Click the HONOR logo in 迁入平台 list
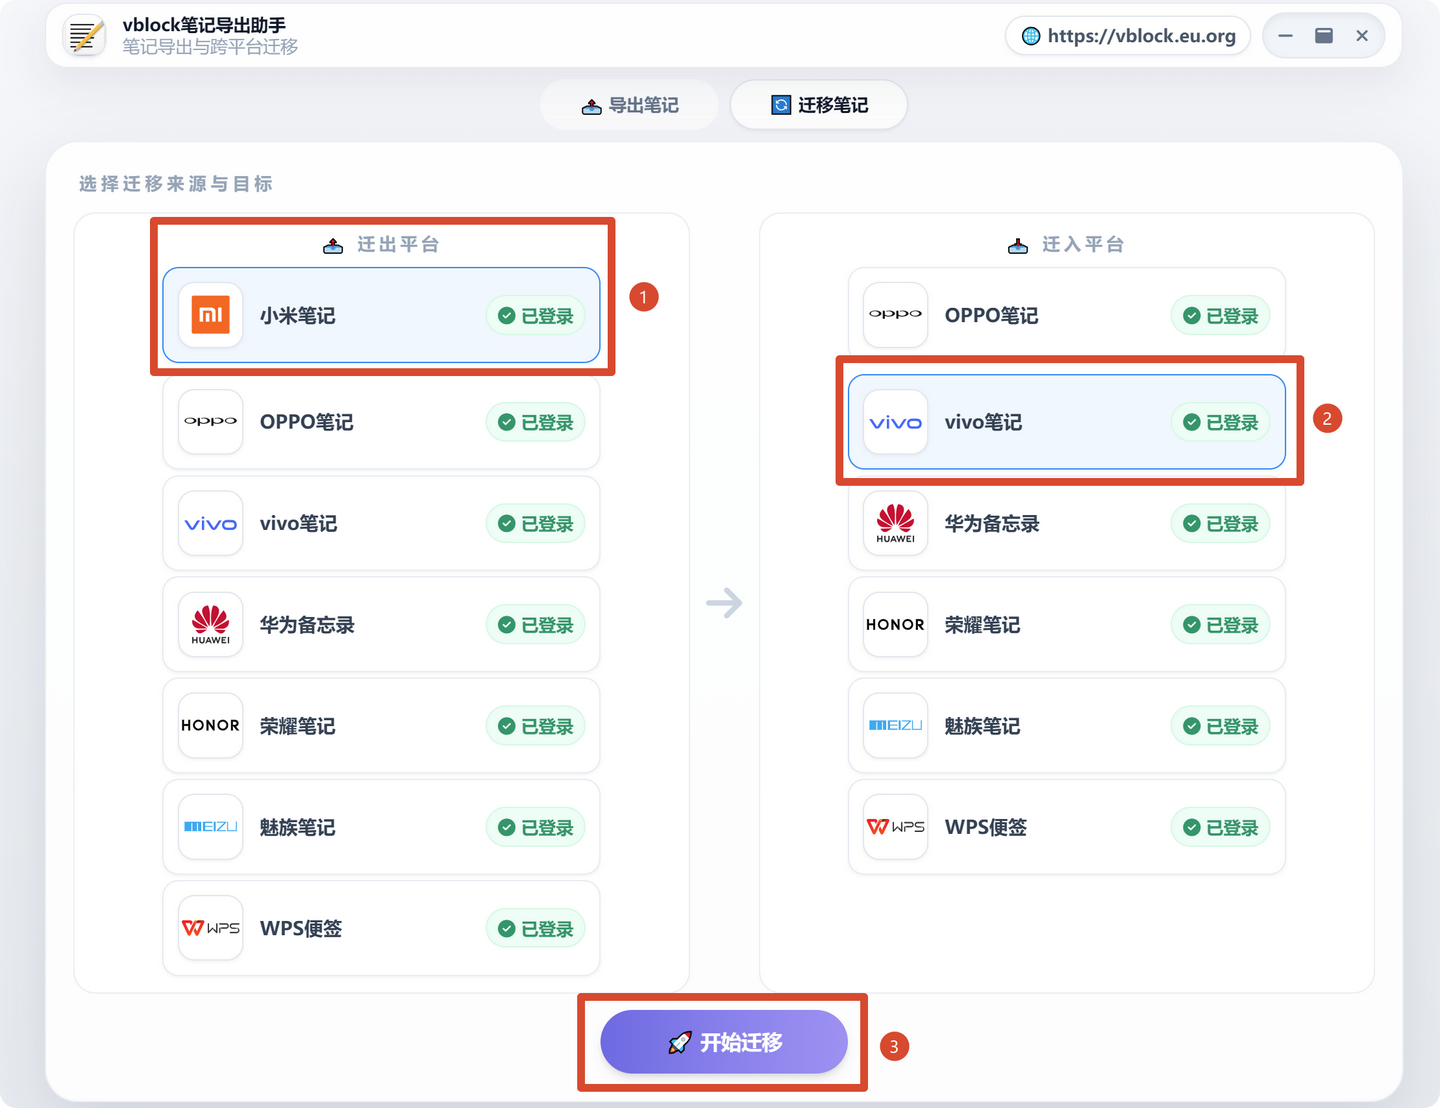Image resolution: width=1440 pixels, height=1108 pixels. coord(895,624)
